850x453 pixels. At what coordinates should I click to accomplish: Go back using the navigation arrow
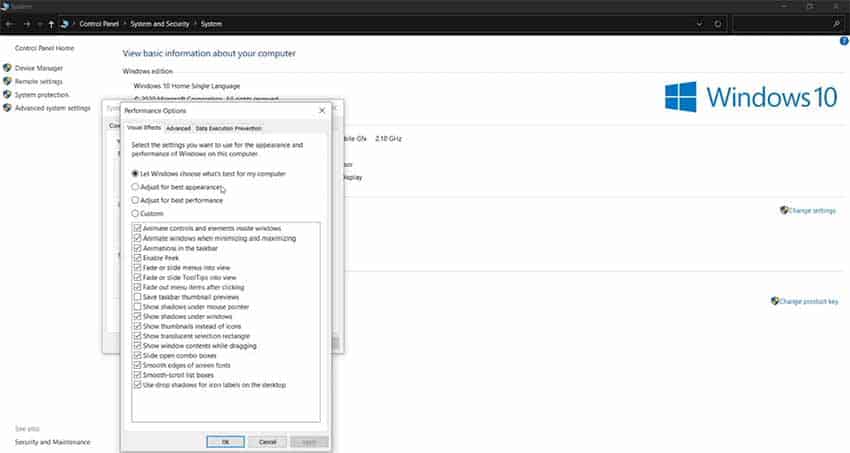tap(10, 24)
